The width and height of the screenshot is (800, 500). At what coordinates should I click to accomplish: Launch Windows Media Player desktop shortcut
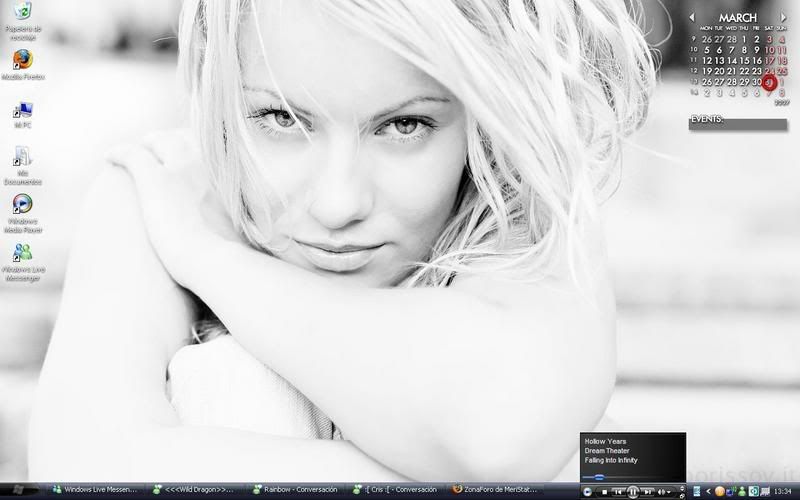pos(22,205)
